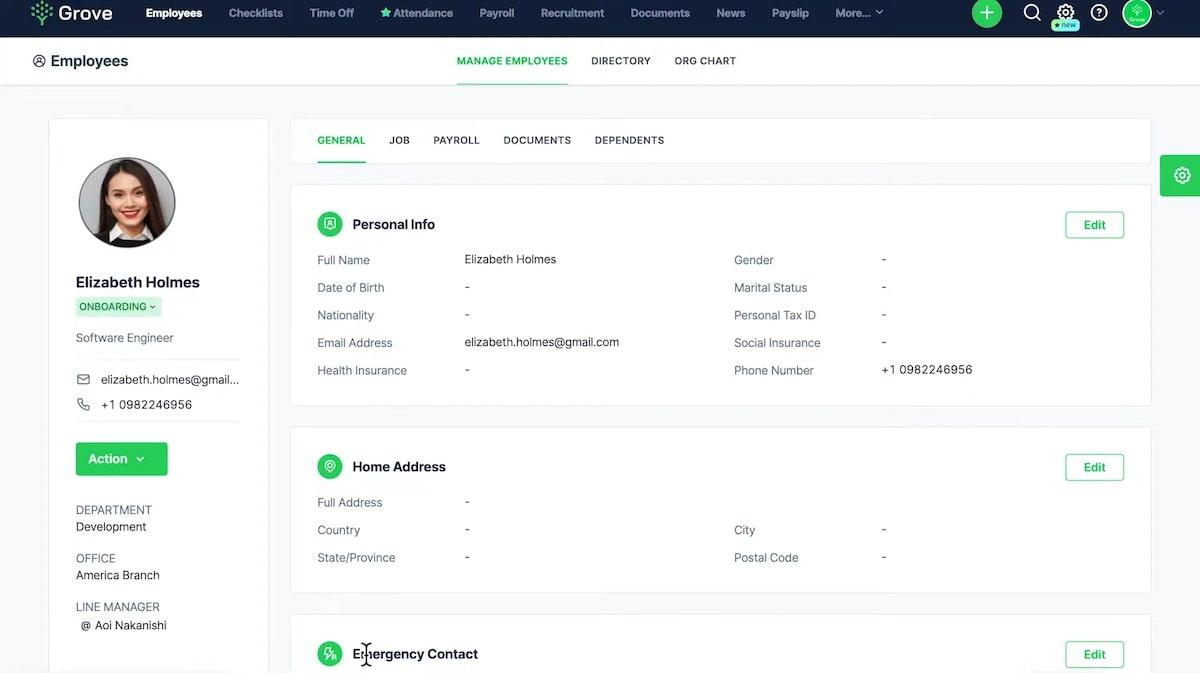1200x673 pixels.
Task: Click the help question mark icon
Action: (x=1099, y=13)
